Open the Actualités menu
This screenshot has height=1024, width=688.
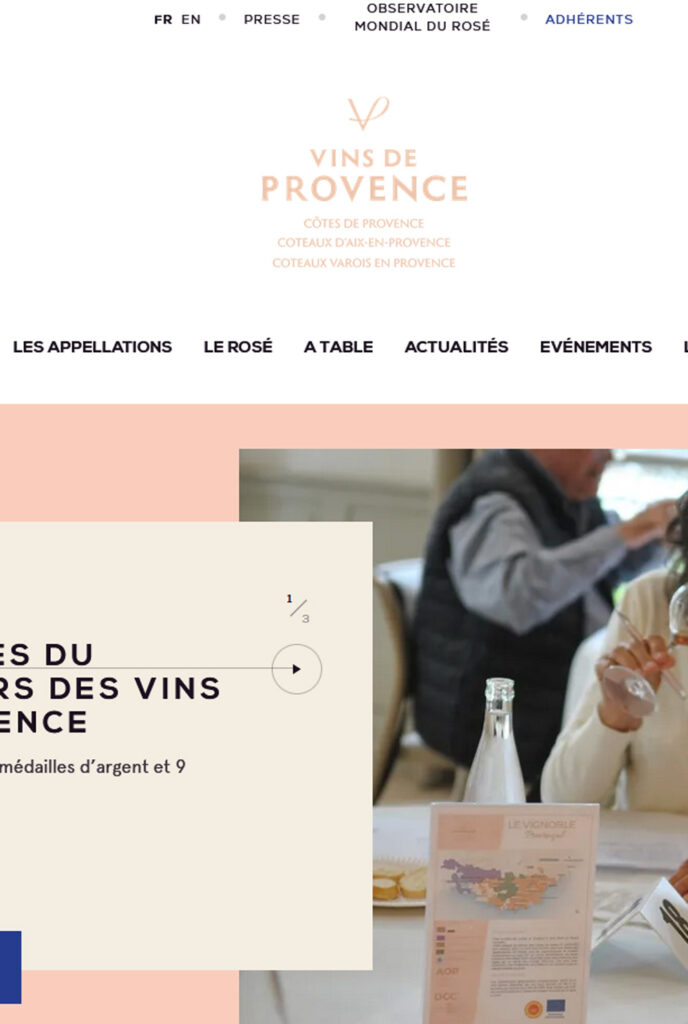coord(456,347)
